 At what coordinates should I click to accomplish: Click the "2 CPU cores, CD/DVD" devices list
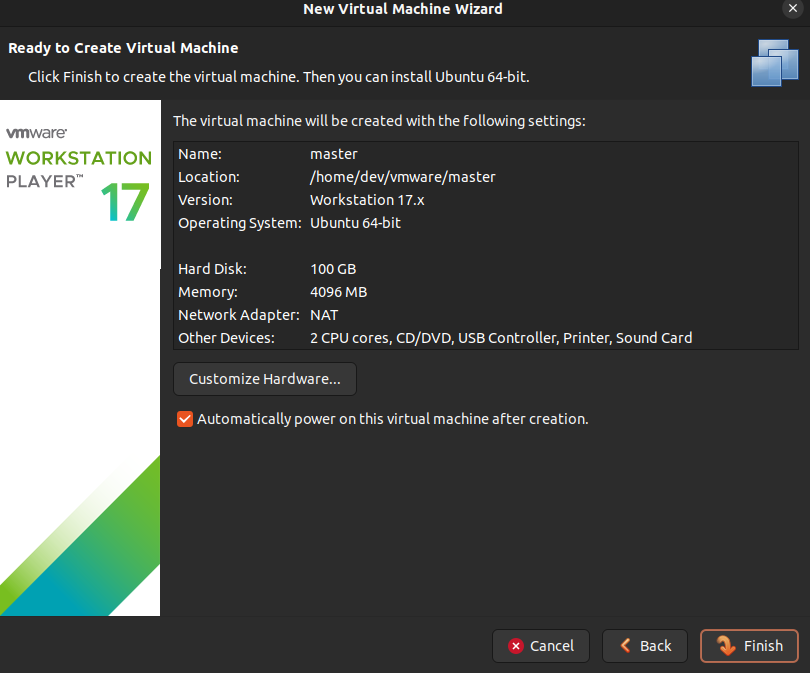pos(501,338)
